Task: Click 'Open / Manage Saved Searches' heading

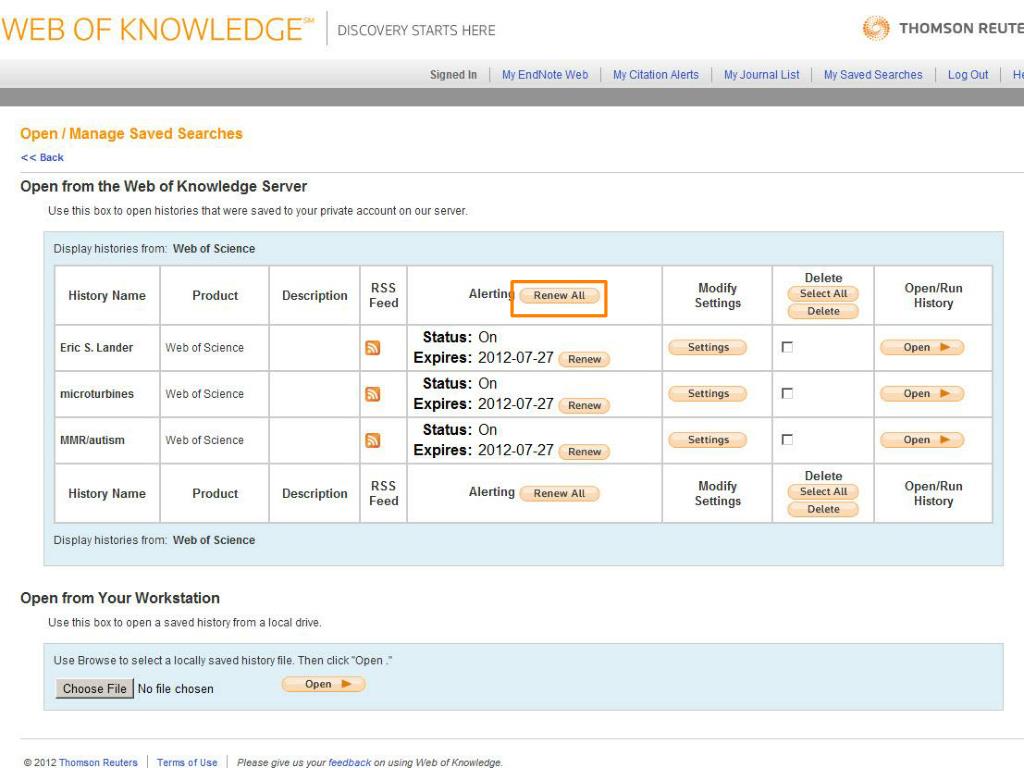Action: 131,134
